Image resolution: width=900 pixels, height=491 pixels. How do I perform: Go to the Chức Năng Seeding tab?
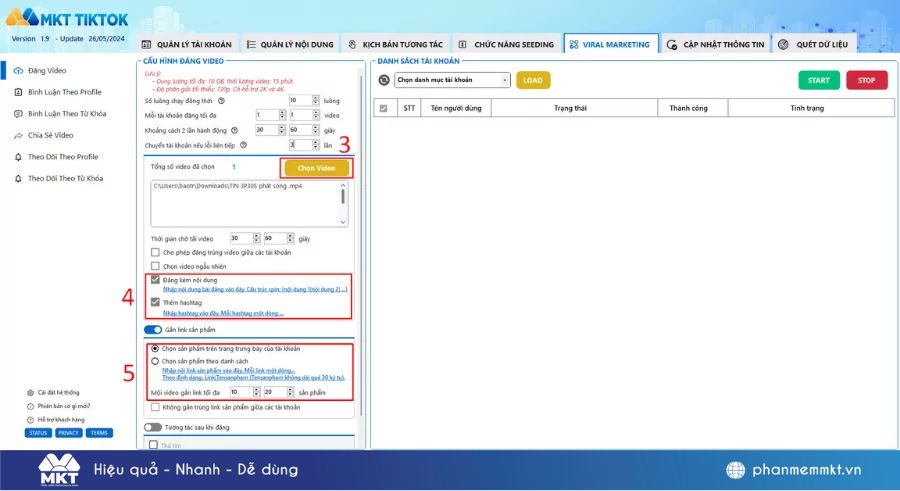pyautogui.click(x=506, y=44)
